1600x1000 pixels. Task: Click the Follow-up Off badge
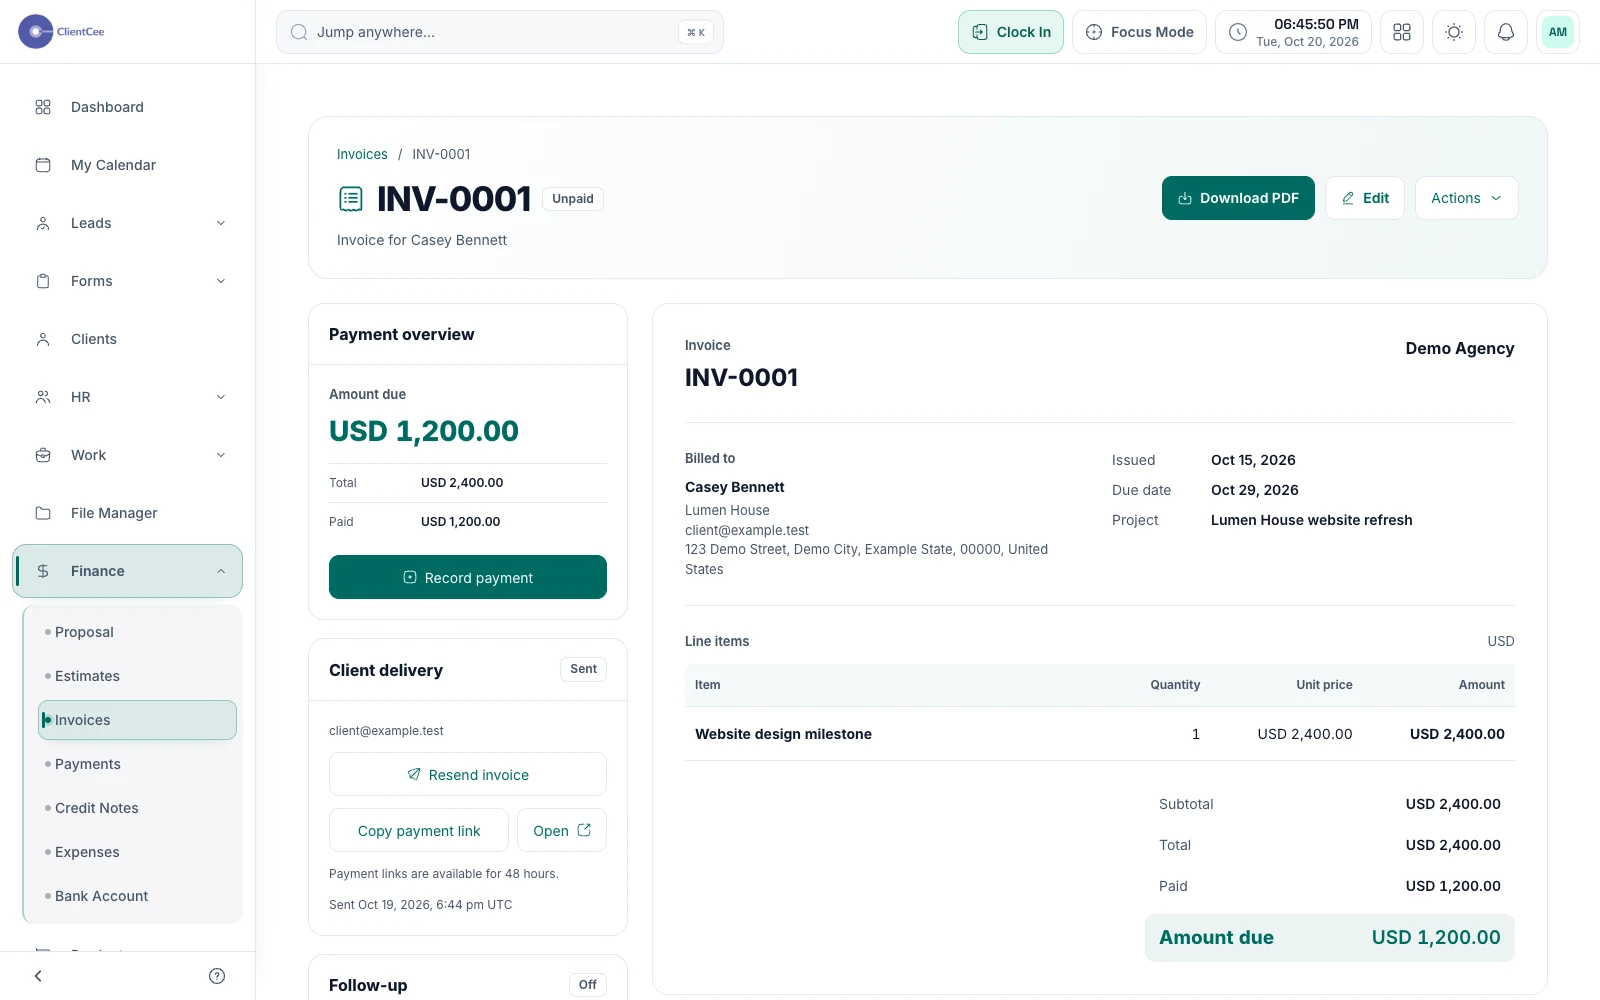click(x=588, y=985)
